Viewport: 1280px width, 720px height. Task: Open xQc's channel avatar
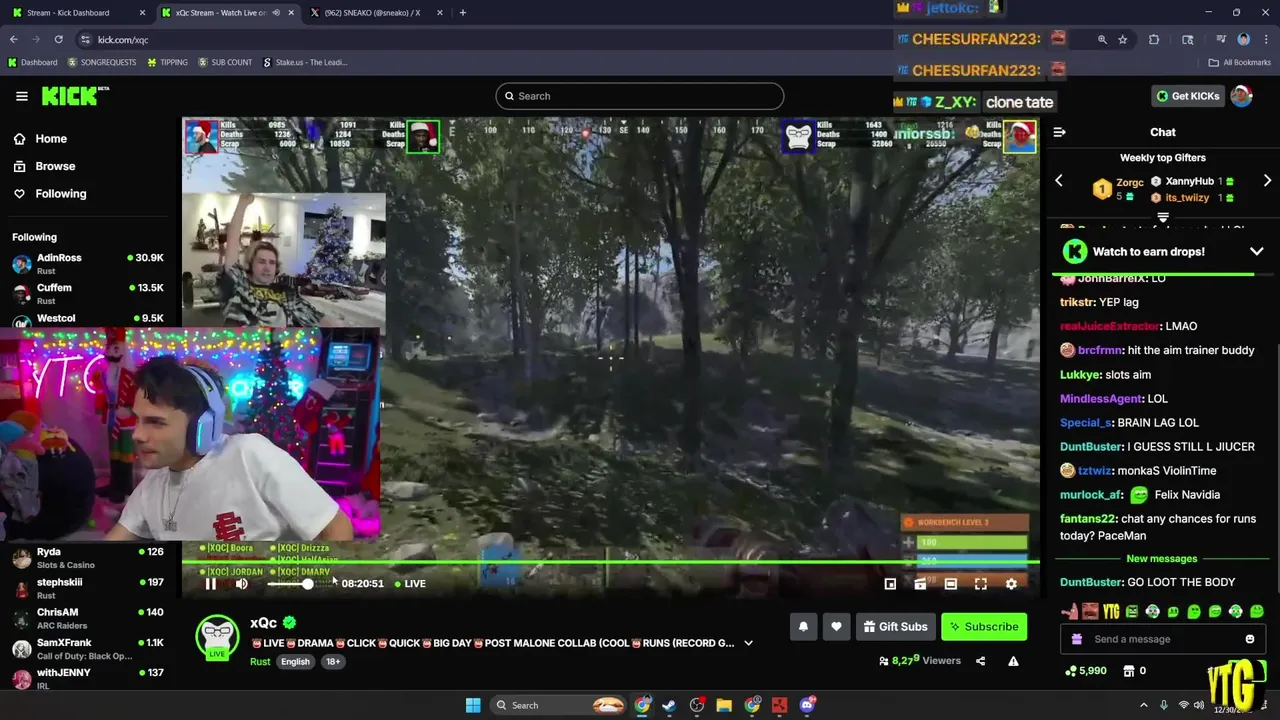(217, 638)
